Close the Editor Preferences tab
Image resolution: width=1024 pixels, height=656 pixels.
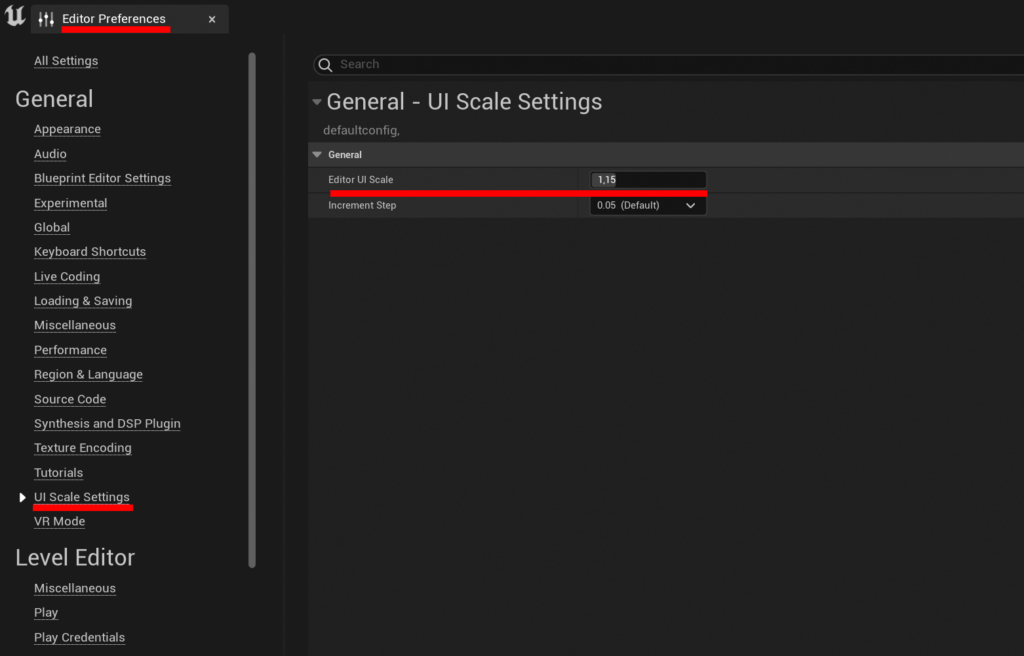click(x=212, y=20)
